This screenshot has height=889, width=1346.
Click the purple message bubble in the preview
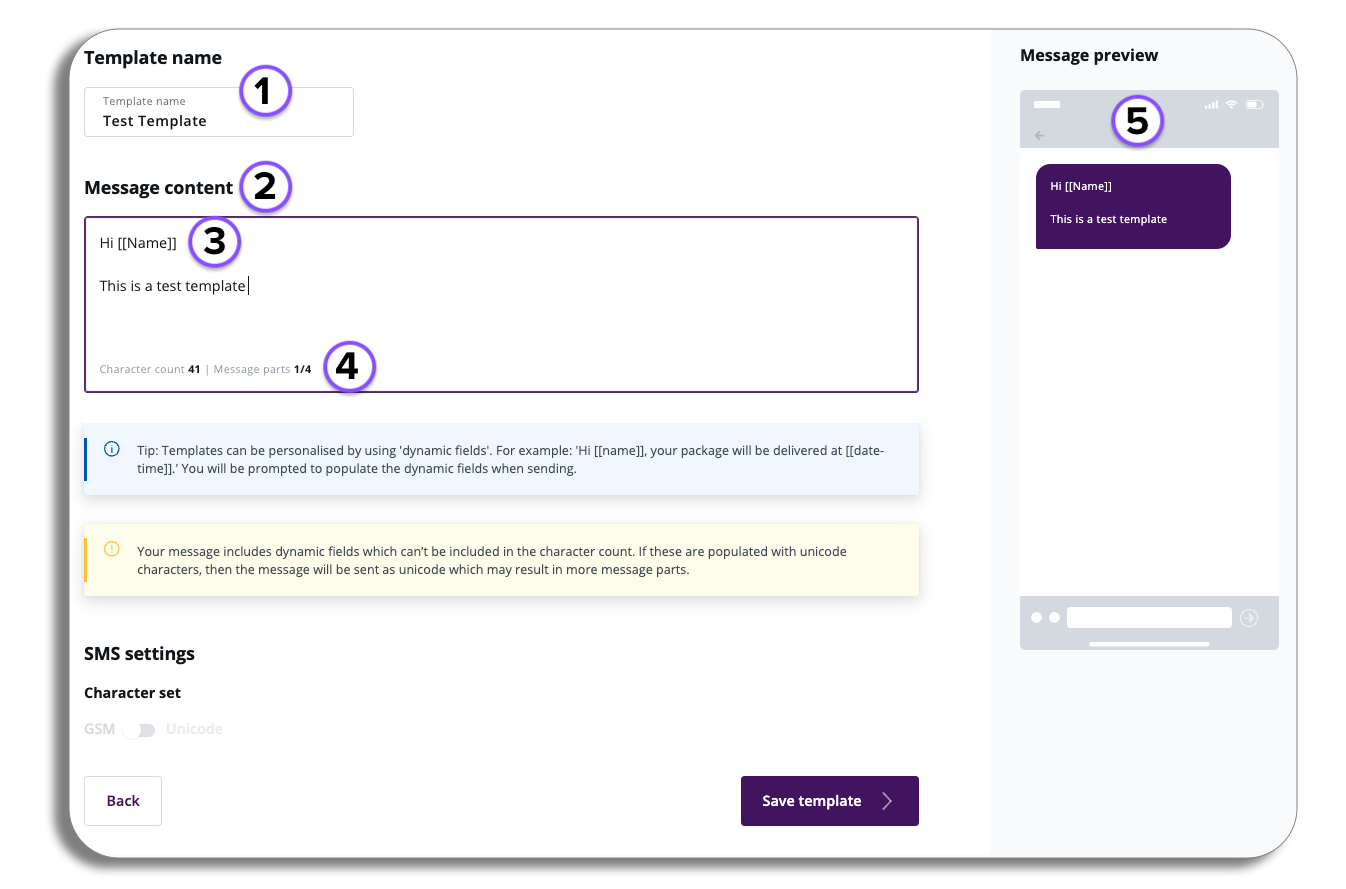(x=1132, y=206)
